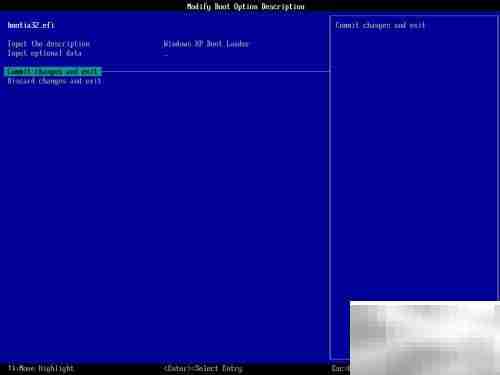Screen dimensions: 500x375
Task: Select 'Commit changes and exit' menu entry
Action: point(53,72)
